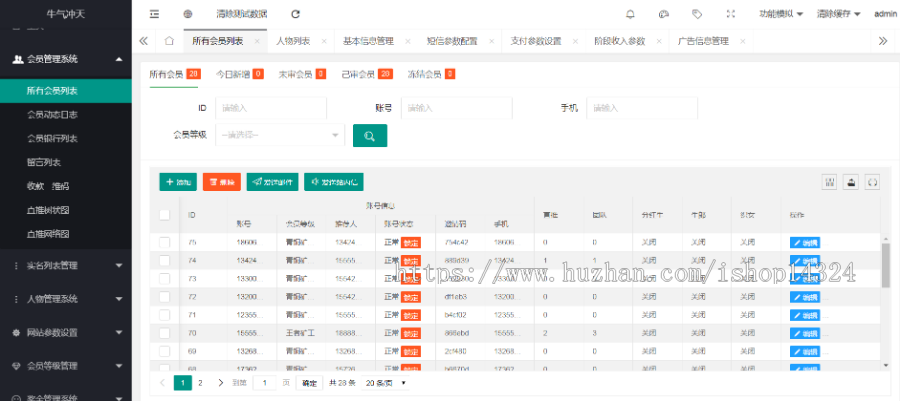Click the tag note icon in header
This screenshot has height=401, width=900.
tap(697, 14)
